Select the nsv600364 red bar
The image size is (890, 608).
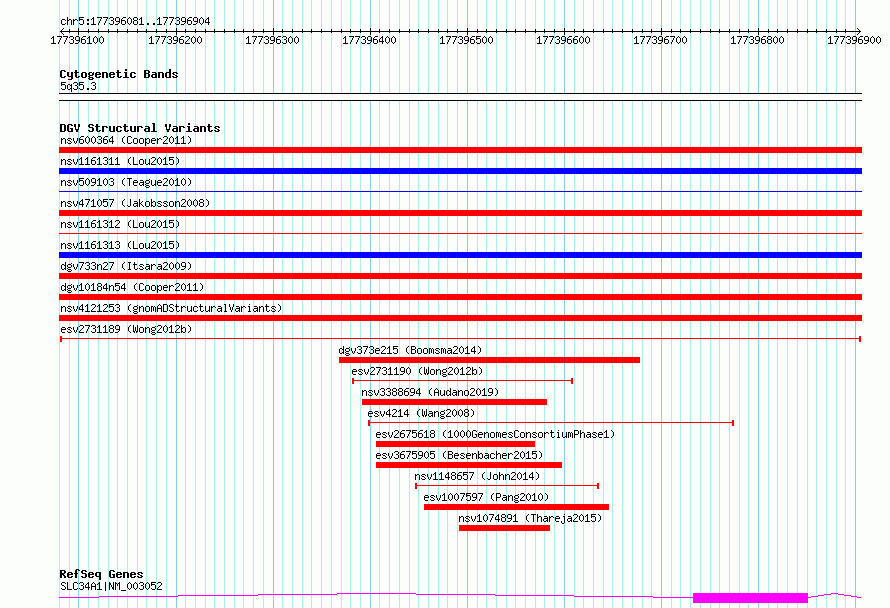(x=460, y=150)
